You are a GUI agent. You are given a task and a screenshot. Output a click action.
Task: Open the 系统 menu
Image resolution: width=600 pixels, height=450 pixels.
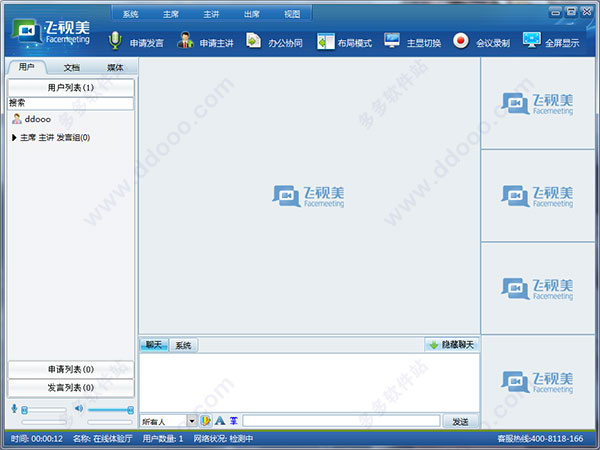click(130, 14)
